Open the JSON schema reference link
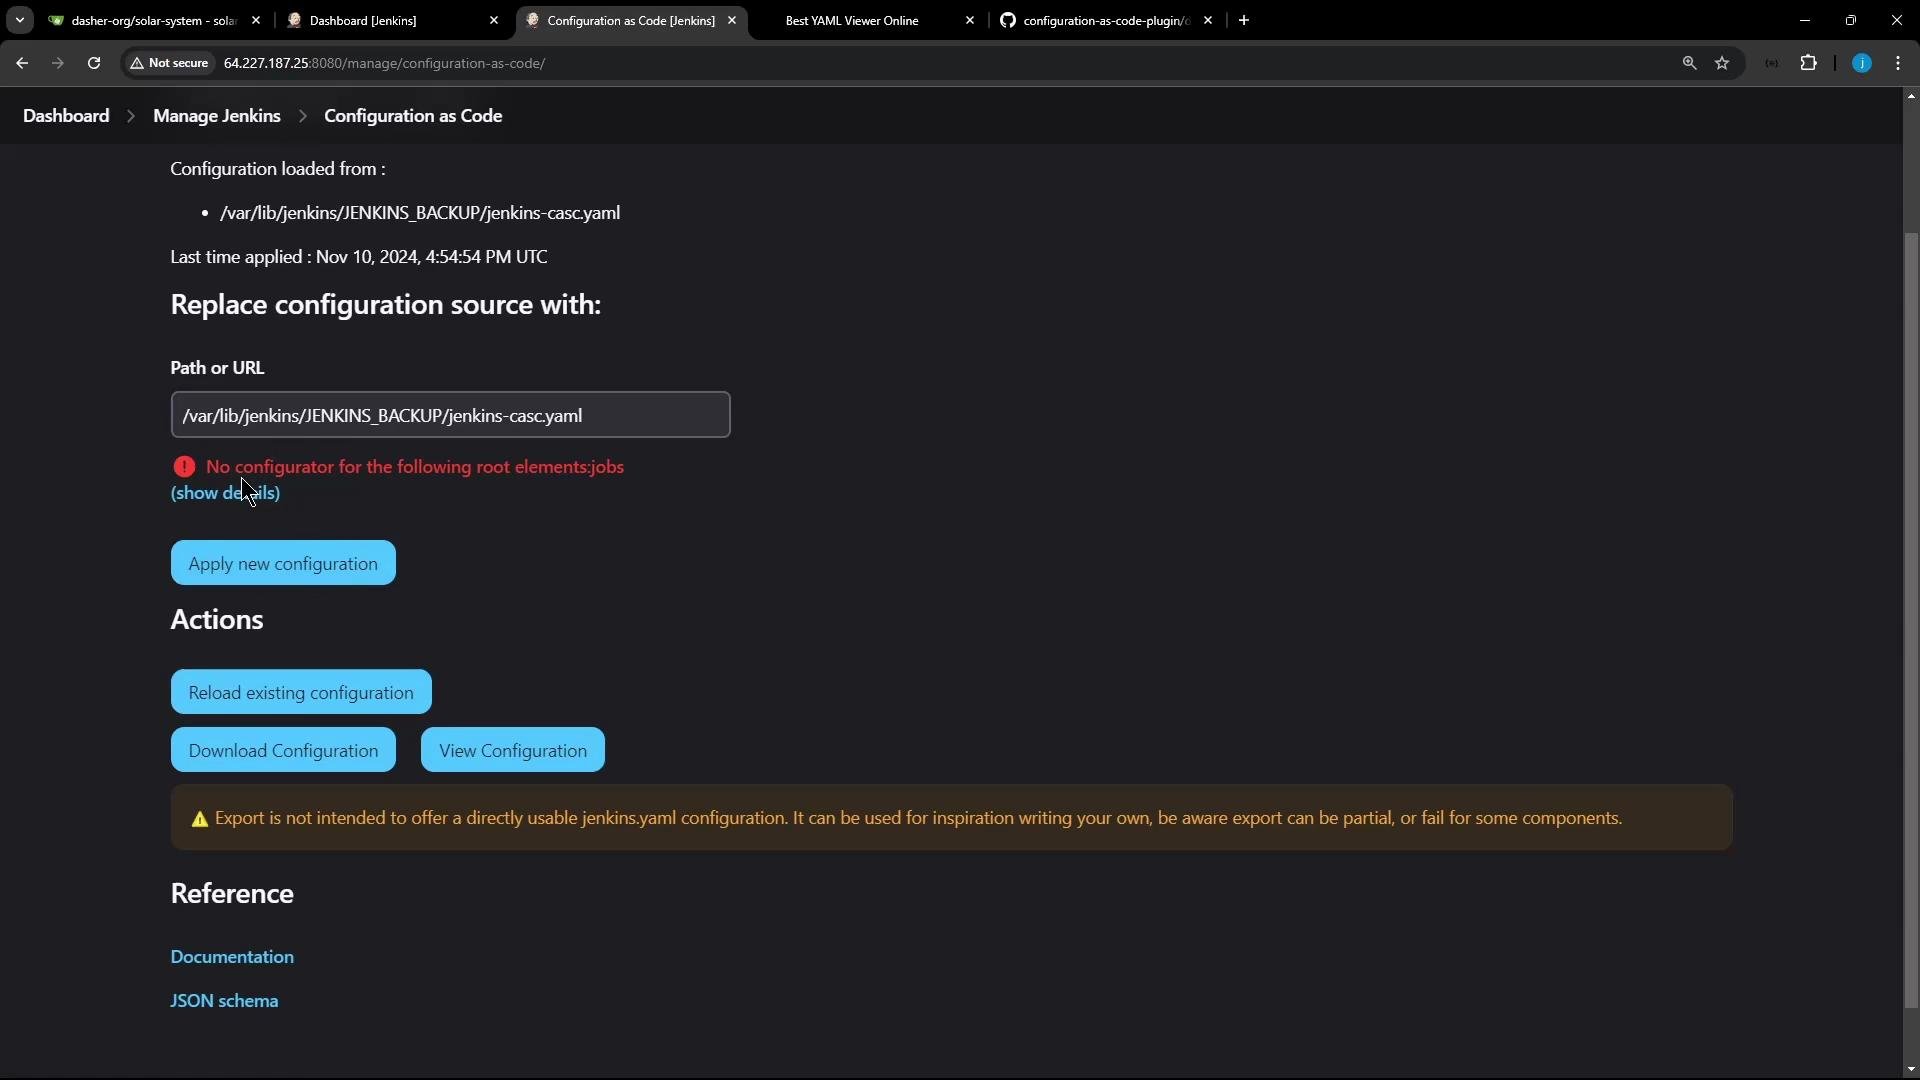This screenshot has height=1080, width=1920. pyautogui.click(x=224, y=1001)
